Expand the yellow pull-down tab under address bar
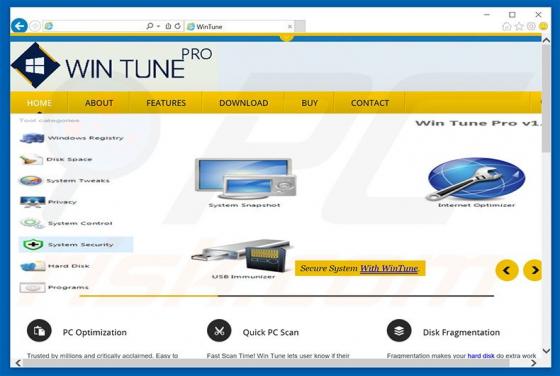Screen dimensions: 560x376 286,37
